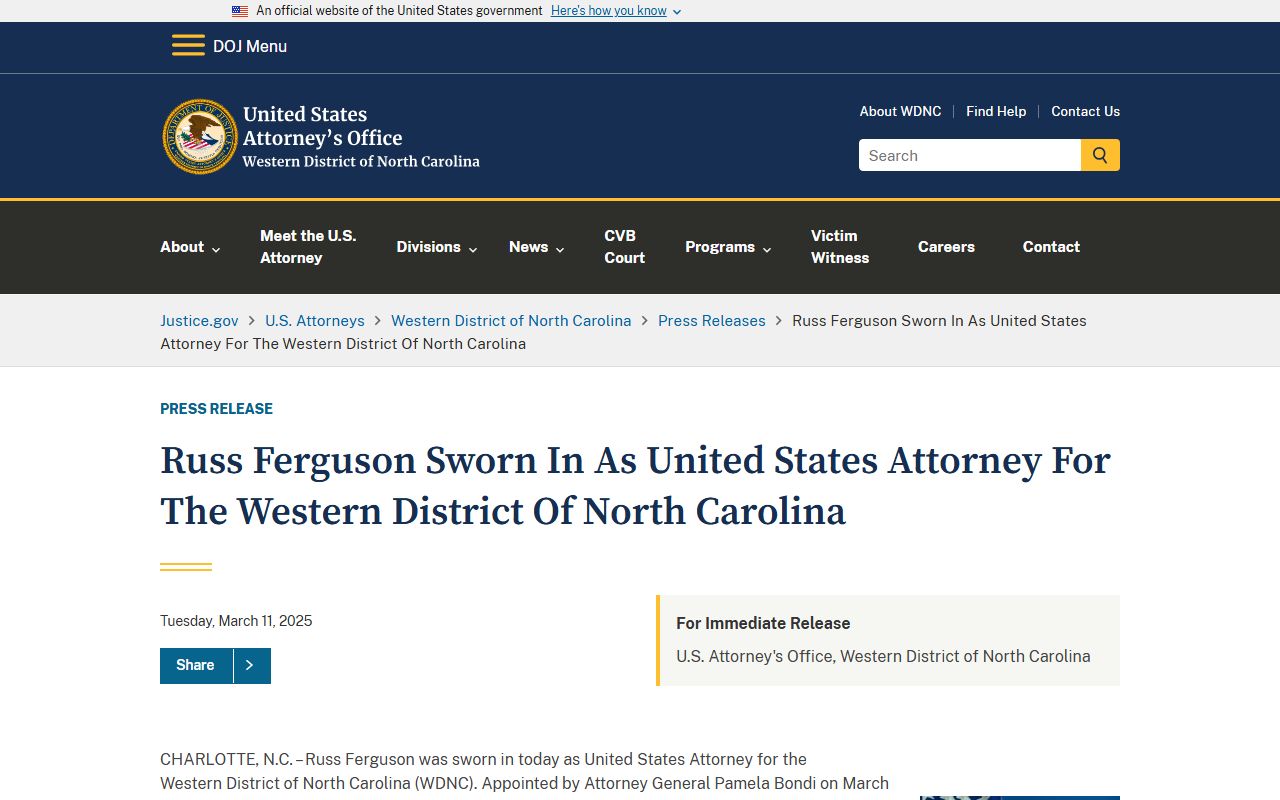
Task: Open Meet the U.S. Attorney page
Action: coord(308,247)
